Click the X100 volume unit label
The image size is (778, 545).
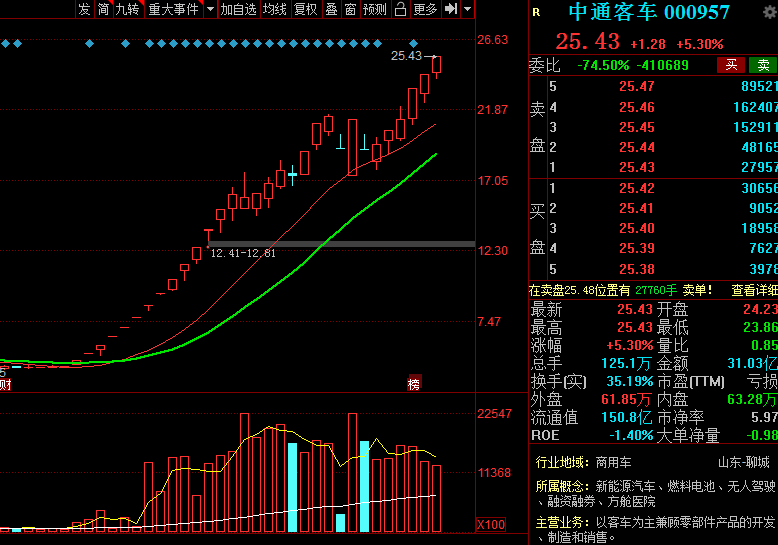click(x=491, y=525)
